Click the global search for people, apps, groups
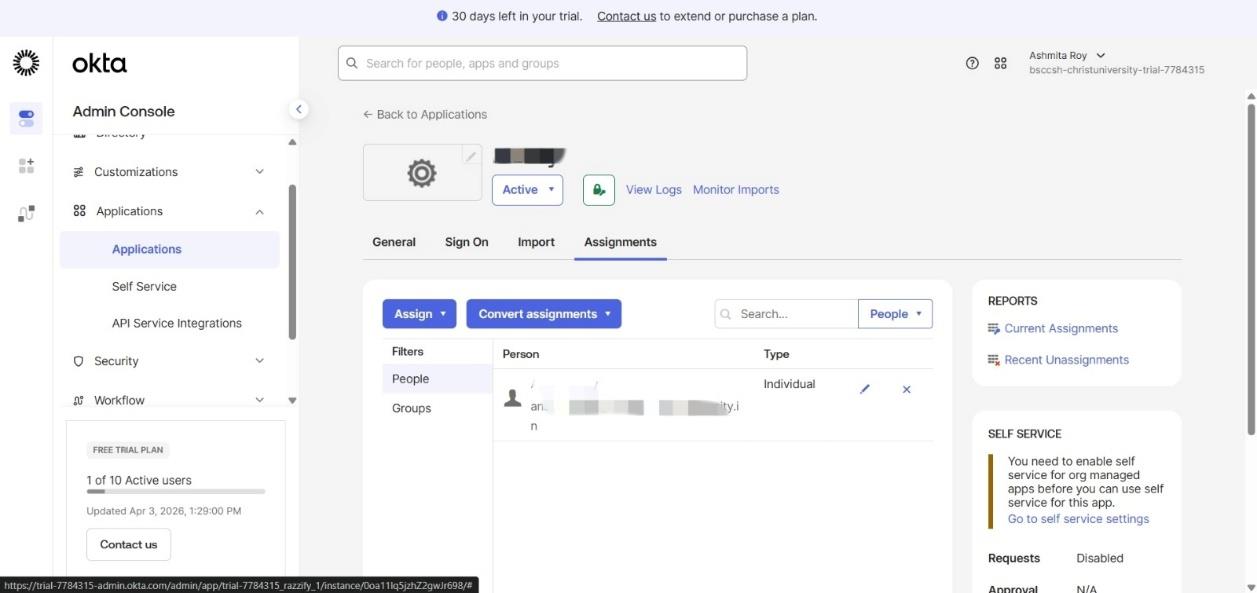This screenshot has height=593, width=1257. (542, 63)
